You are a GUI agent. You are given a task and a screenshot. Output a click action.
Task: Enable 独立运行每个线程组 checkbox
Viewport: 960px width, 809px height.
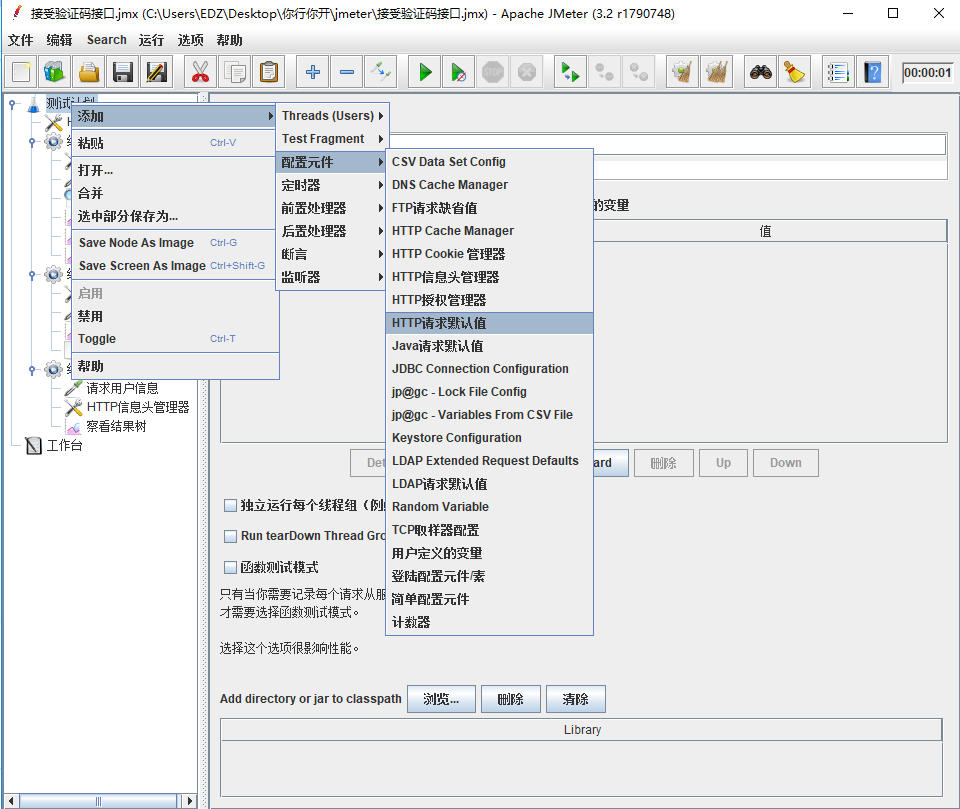[x=230, y=505]
